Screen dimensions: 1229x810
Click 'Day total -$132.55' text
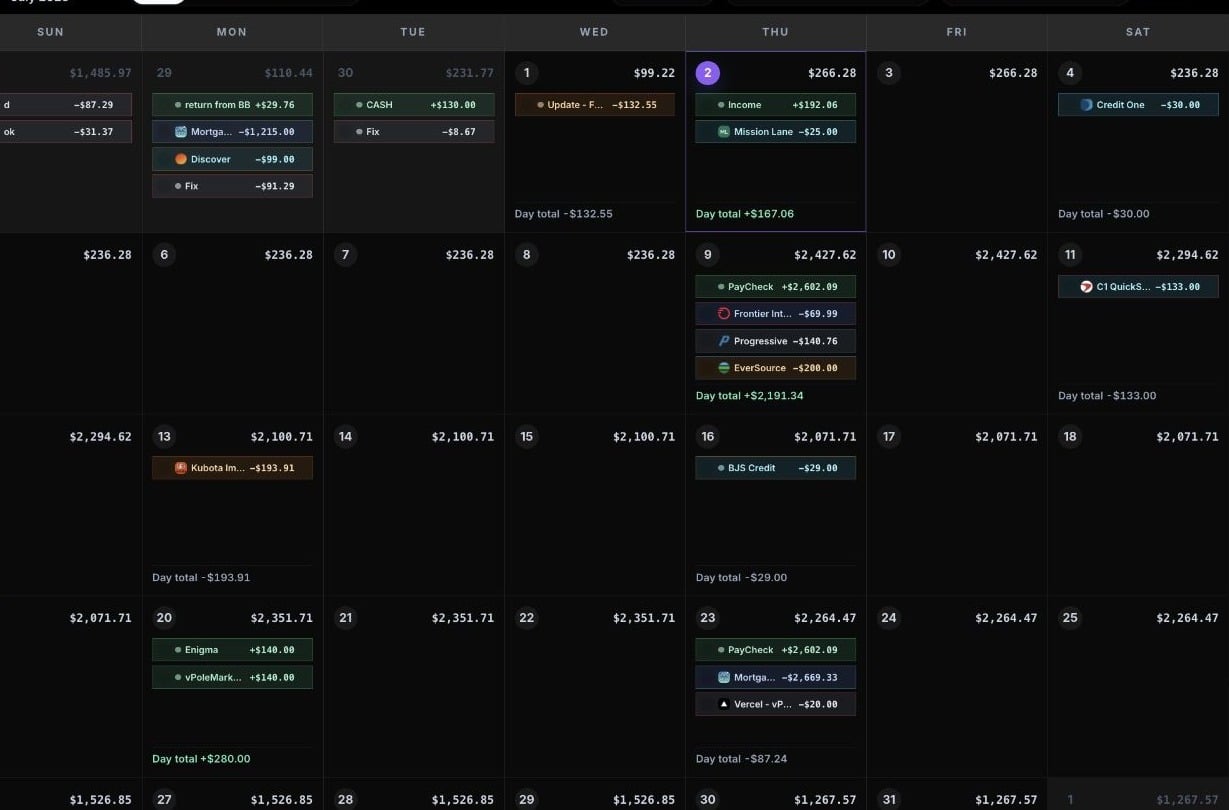tap(564, 214)
